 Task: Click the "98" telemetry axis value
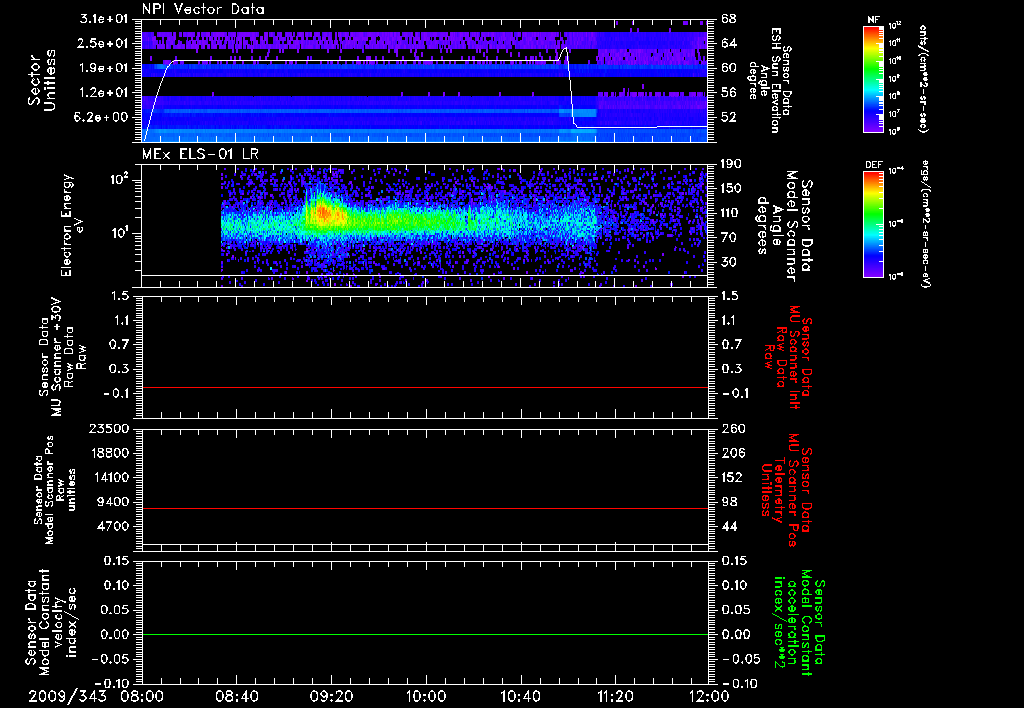point(729,502)
